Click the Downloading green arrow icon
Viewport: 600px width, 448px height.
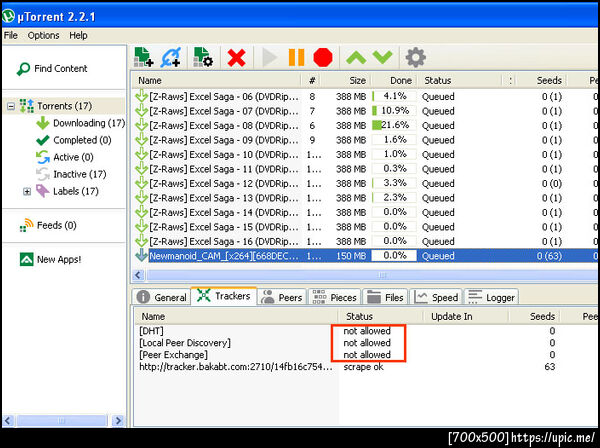[x=42, y=123]
